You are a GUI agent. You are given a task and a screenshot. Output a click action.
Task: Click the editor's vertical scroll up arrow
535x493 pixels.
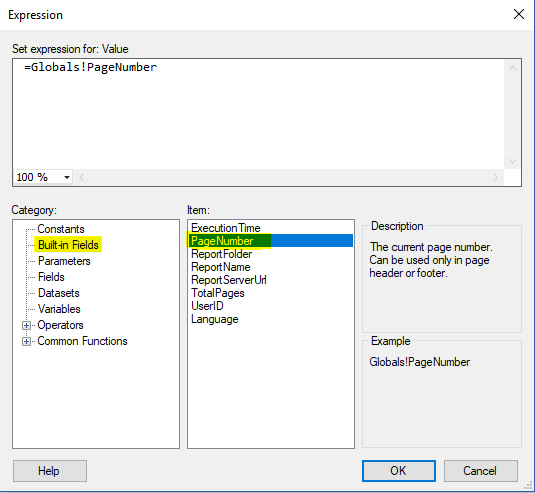[x=512, y=68]
